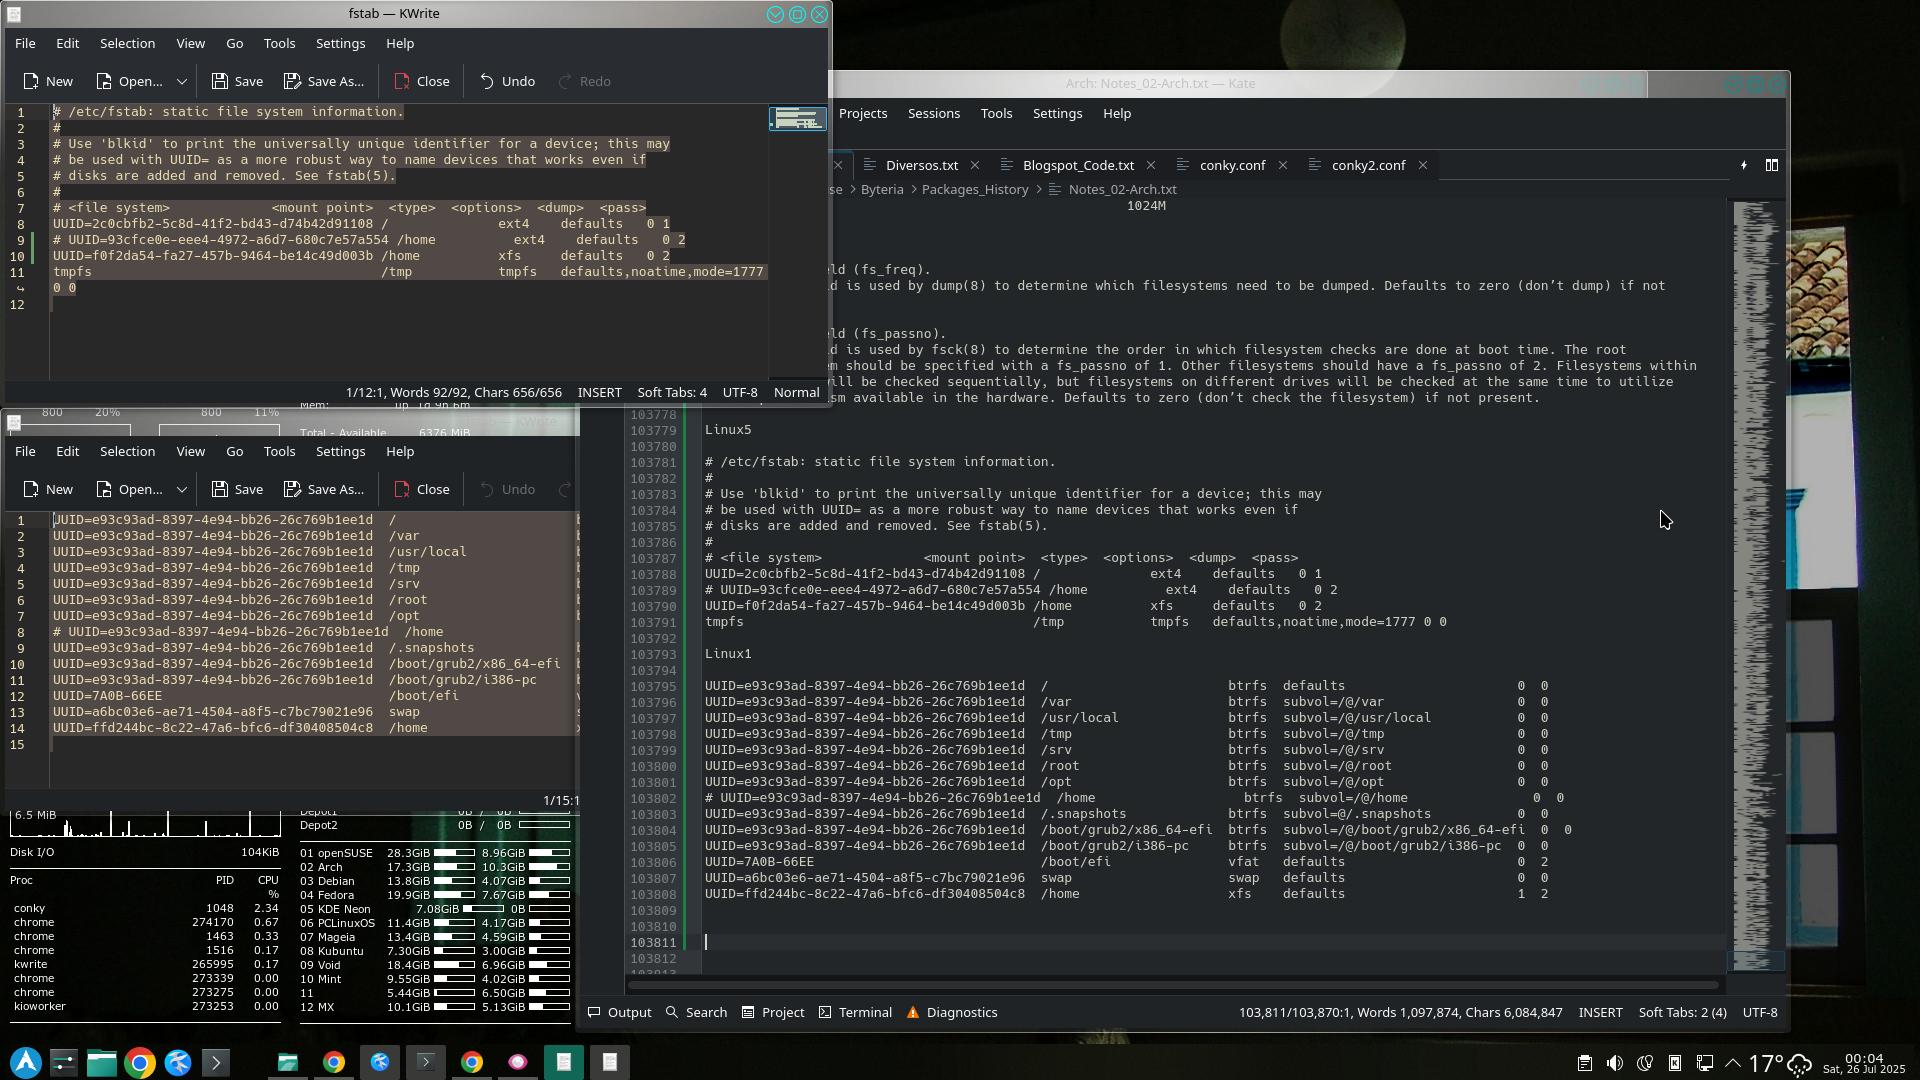
Task: Switch to conky2.conf tab
Action: pos(1367,165)
